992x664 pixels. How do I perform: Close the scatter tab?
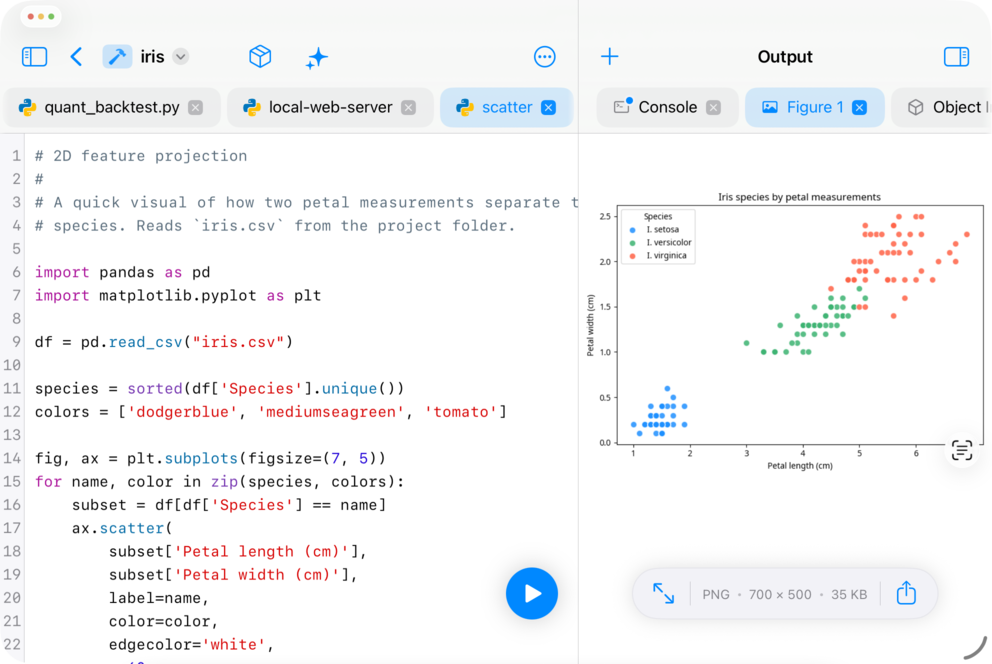tap(549, 108)
